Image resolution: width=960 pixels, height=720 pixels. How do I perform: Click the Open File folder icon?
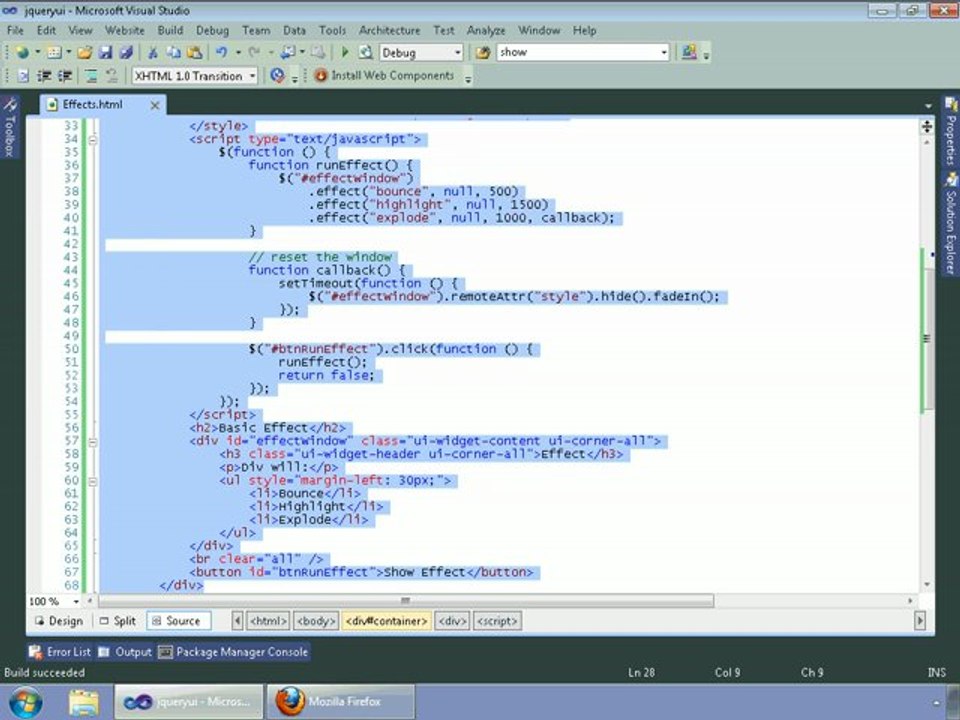coord(84,53)
